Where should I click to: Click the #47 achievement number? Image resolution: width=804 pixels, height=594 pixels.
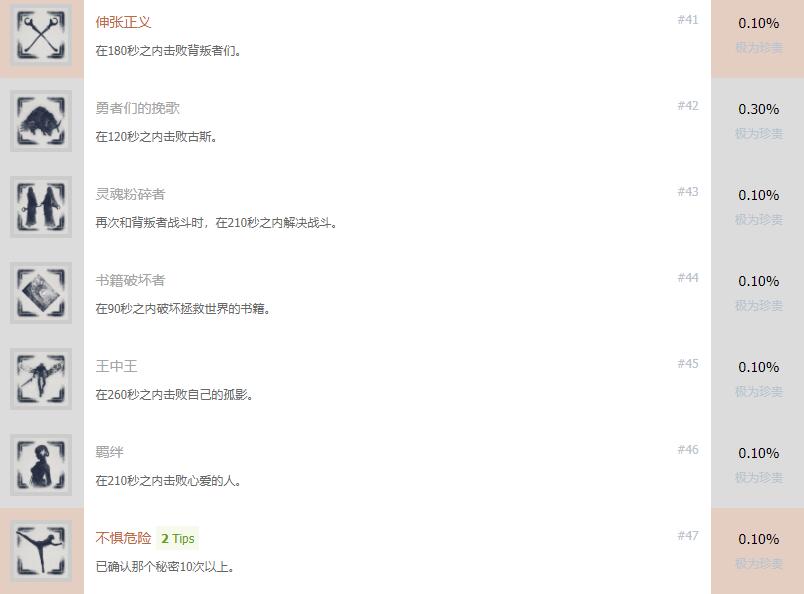click(688, 536)
